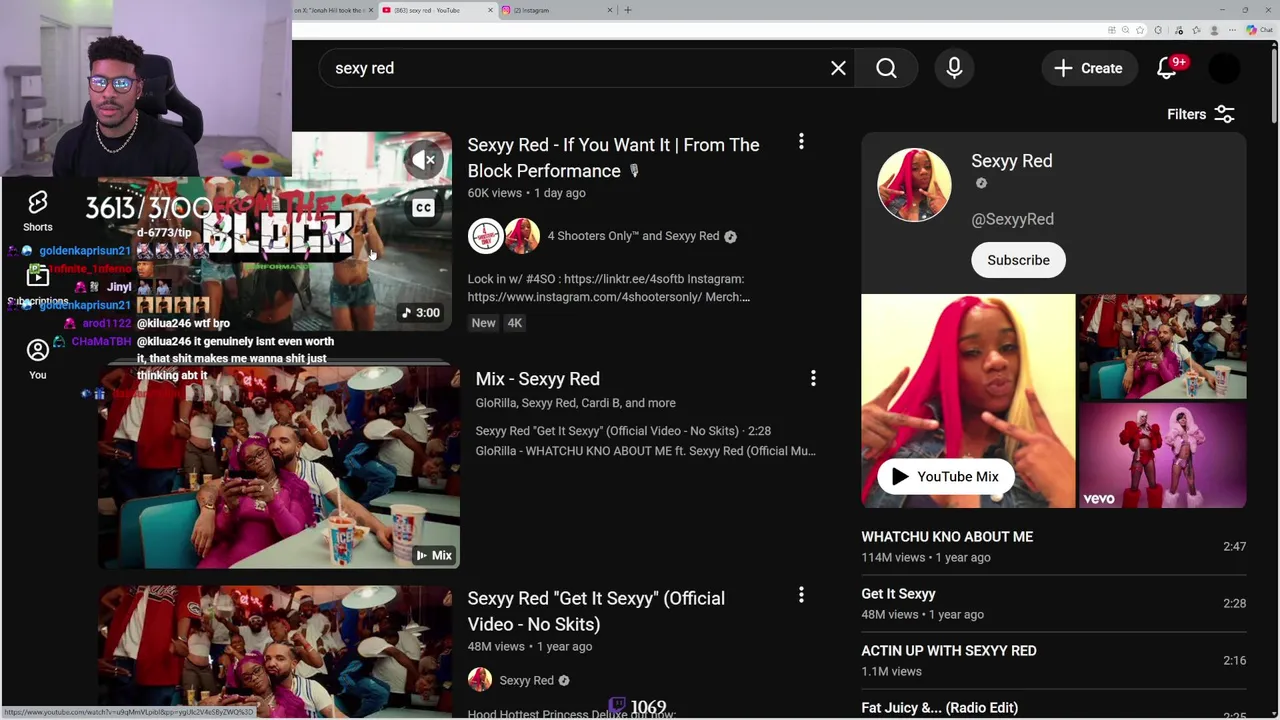Open Subscriptions in the sidebar
1280x720 pixels.
37,286
